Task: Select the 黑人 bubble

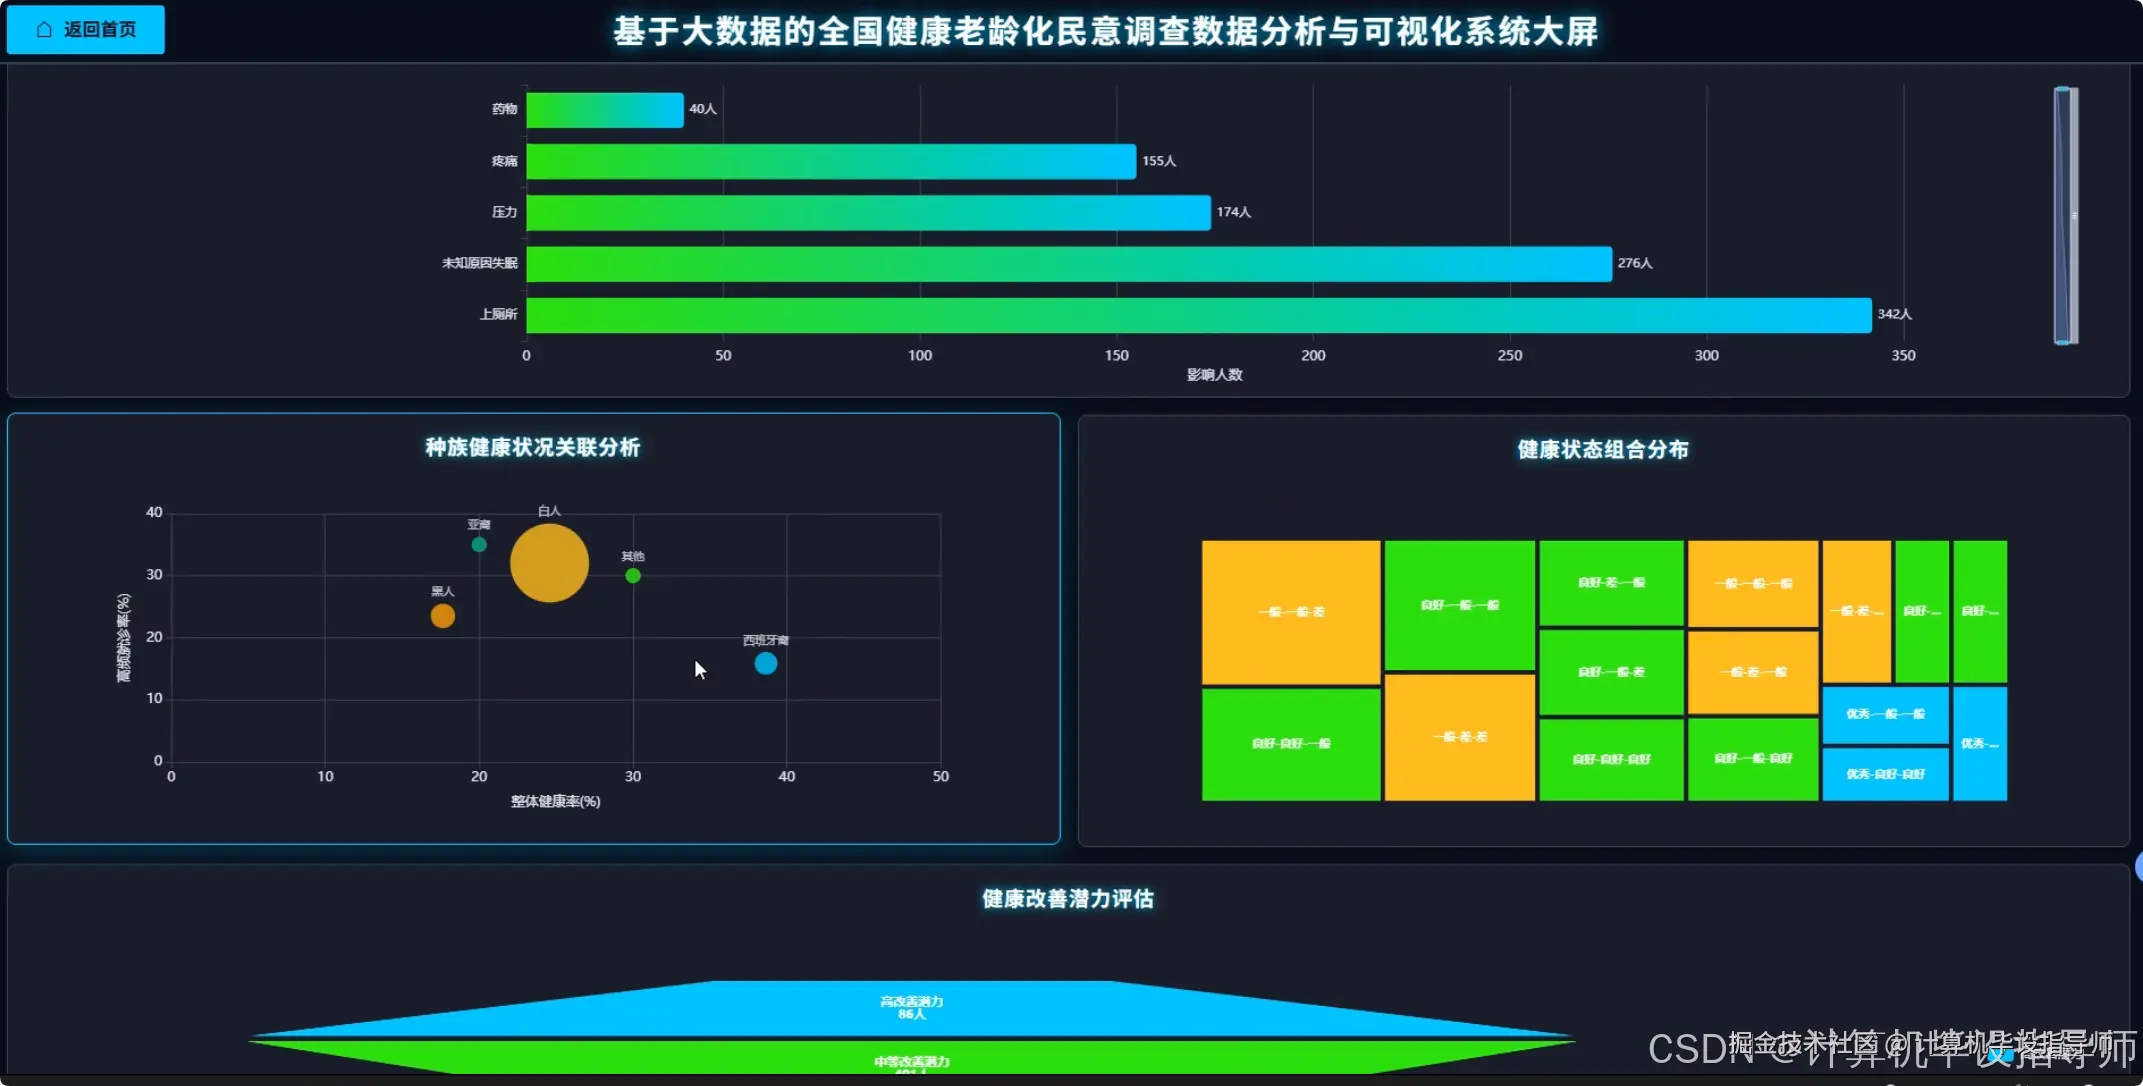Action: click(440, 616)
